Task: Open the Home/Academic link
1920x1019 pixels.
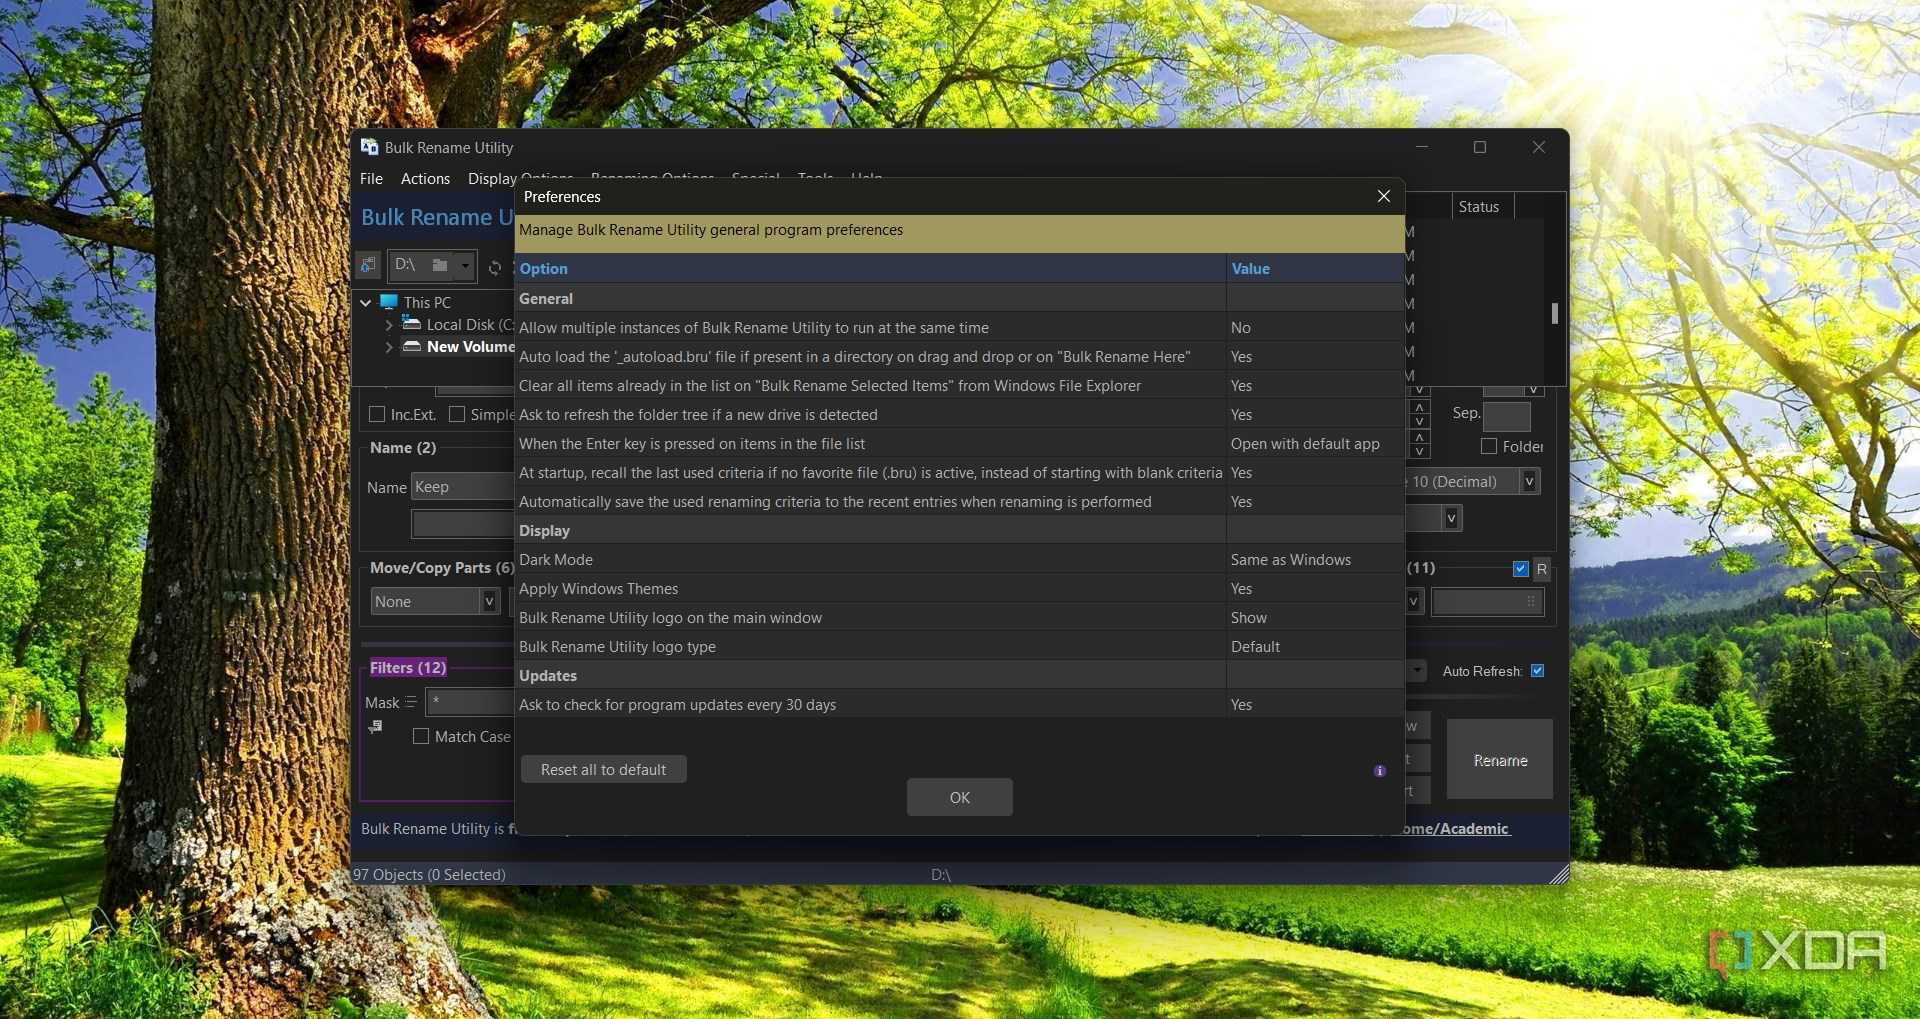Action: tap(1455, 828)
